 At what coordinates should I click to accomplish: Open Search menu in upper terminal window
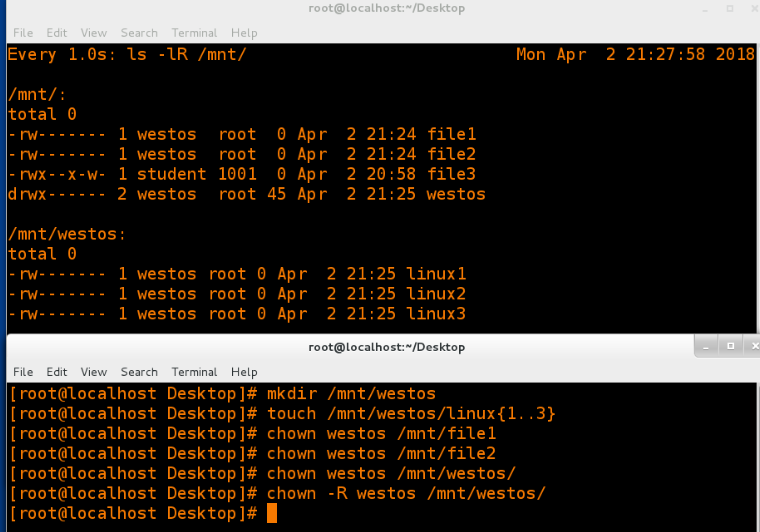click(x=139, y=33)
